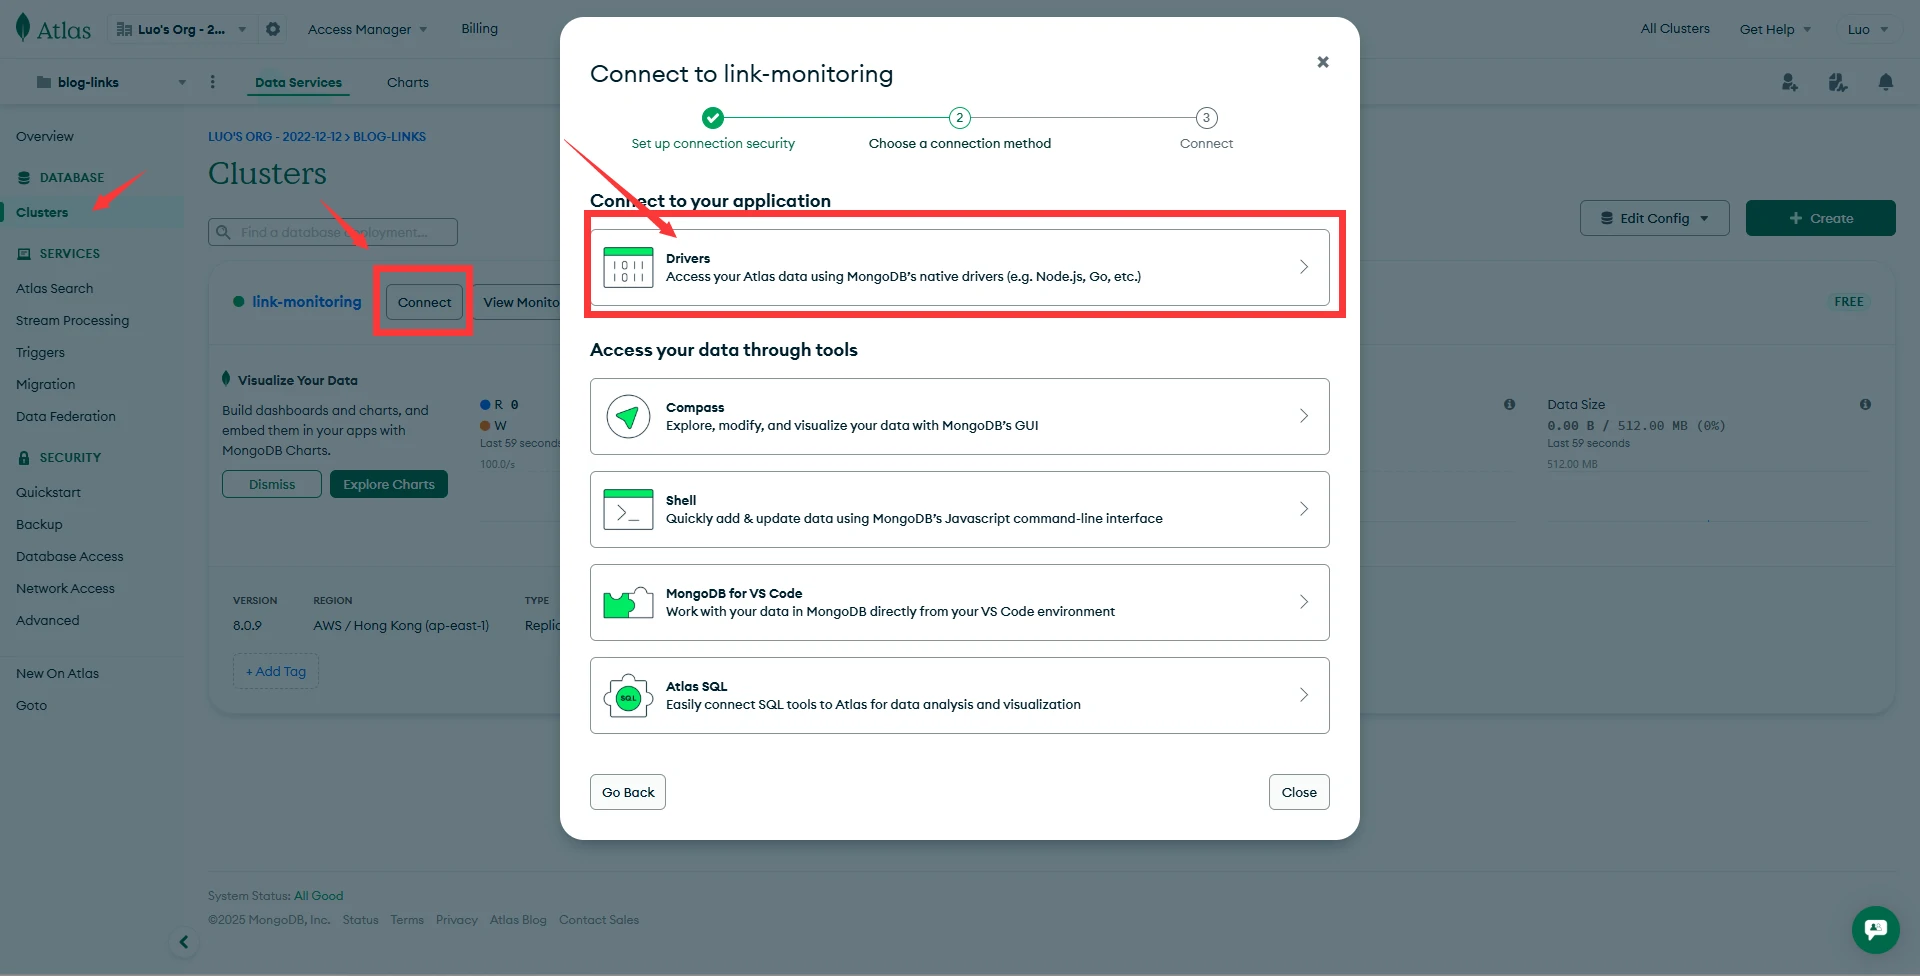
Task: Collapse the left sidebar arrow
Action: click(x=184, y=942)
